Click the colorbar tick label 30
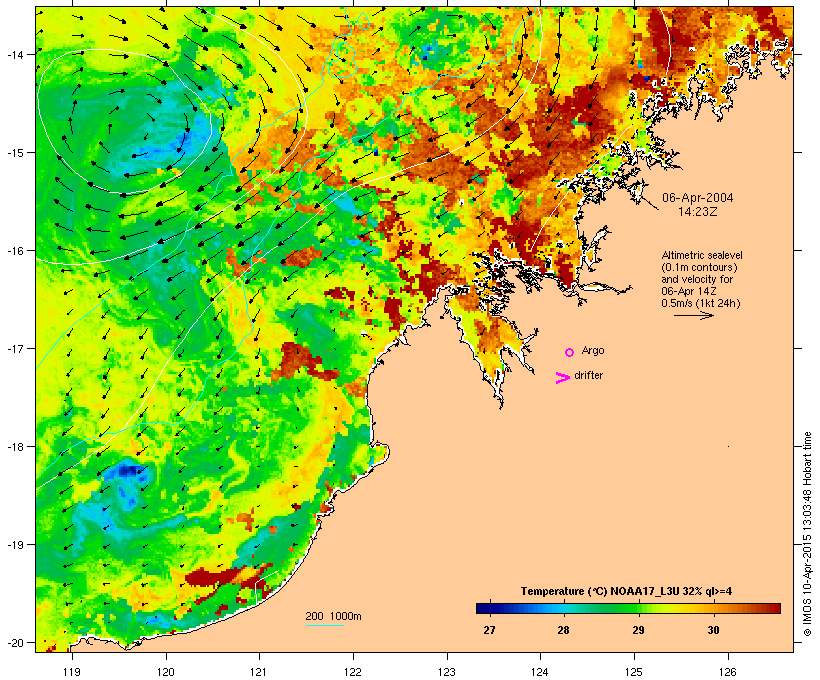This screenshot has height=680, width=820. [x=713, y=630]
